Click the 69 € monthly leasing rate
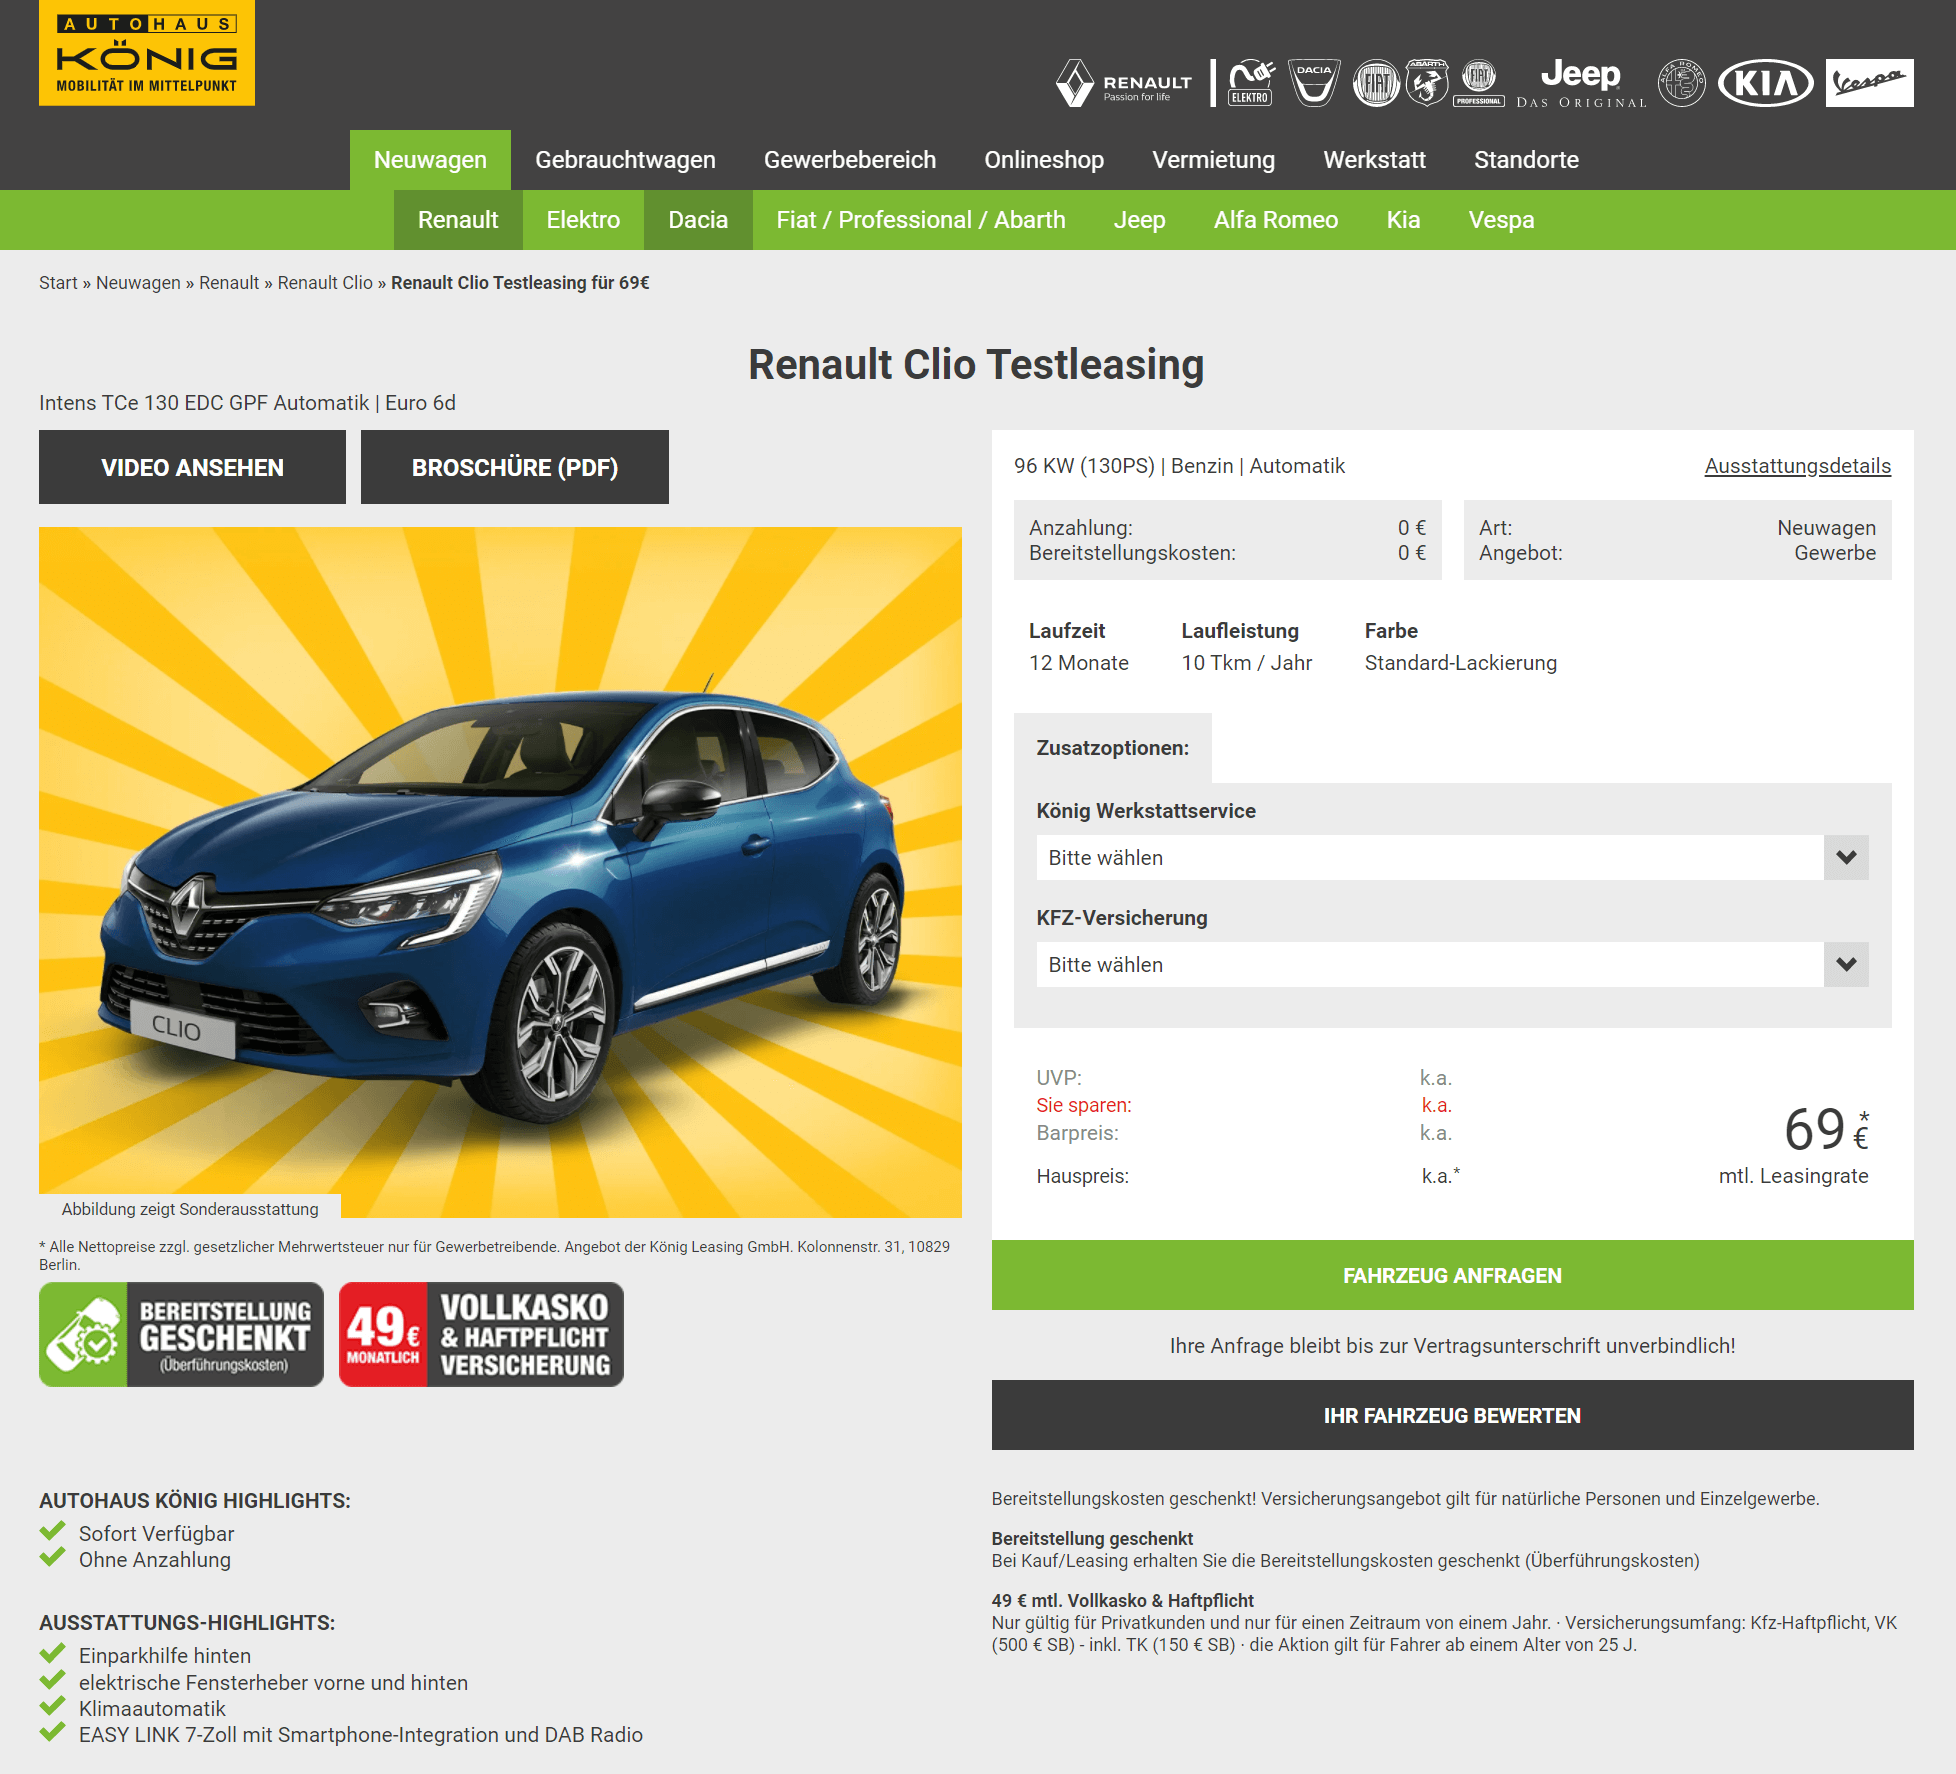This screenshot has height=1774, width=1956. tap(1826, 1130)
